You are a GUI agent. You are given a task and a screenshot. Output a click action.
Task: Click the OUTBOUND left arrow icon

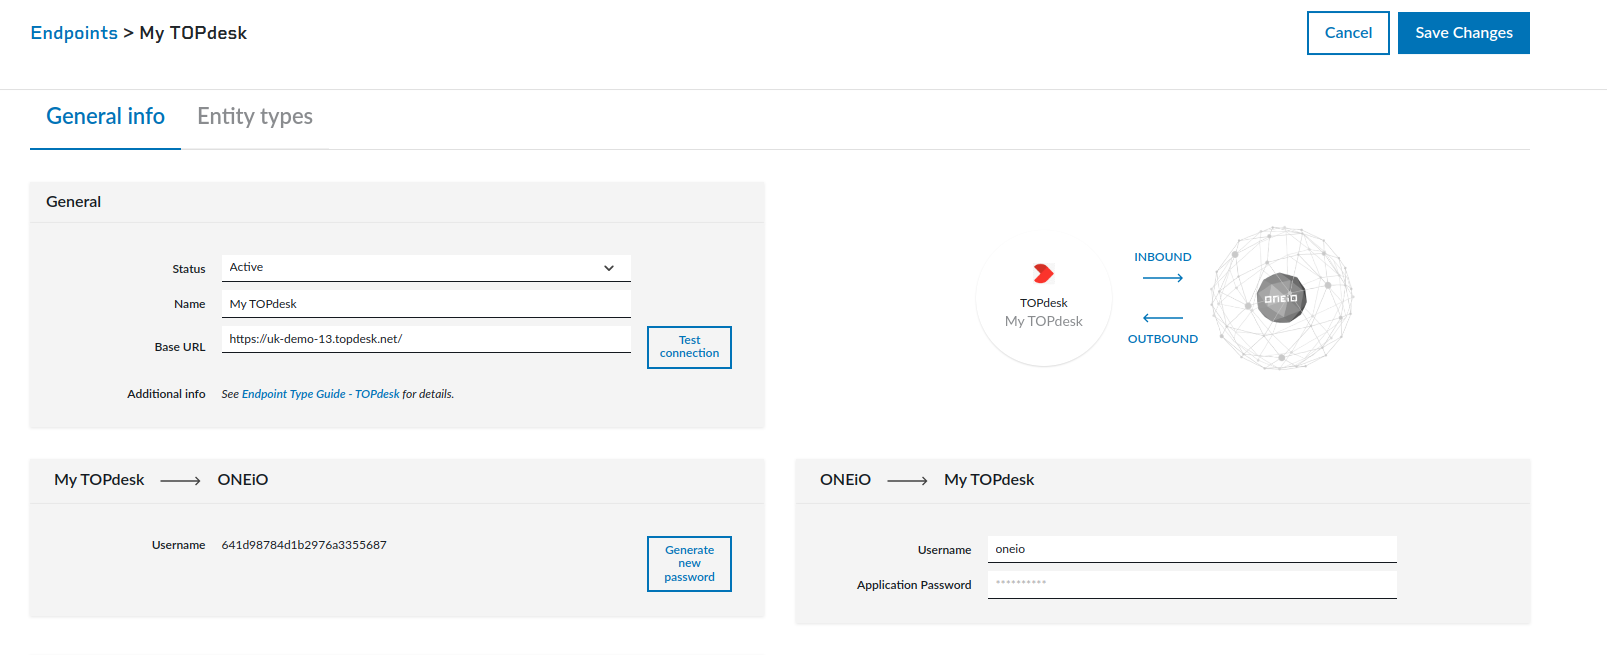(1162, 318)
